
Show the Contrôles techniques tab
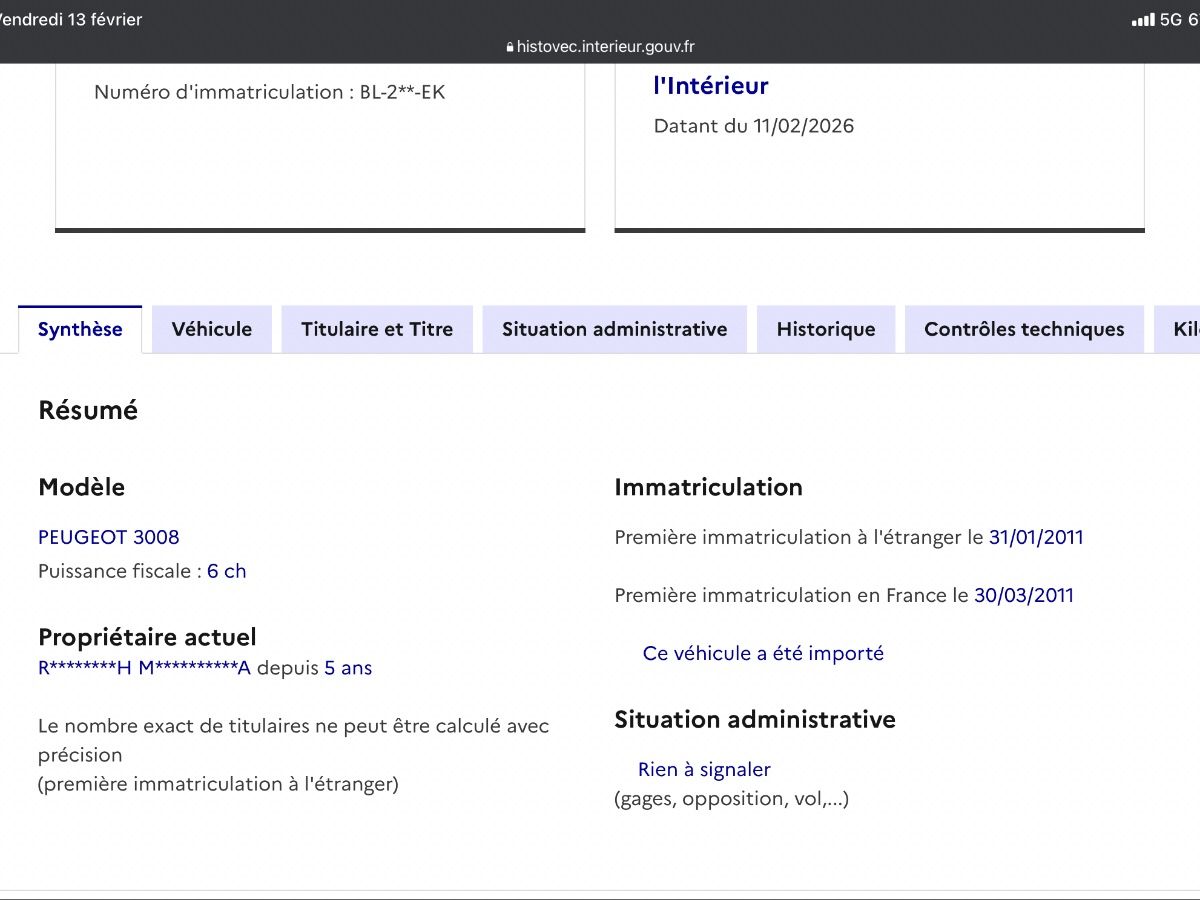tap(1023, 330)
